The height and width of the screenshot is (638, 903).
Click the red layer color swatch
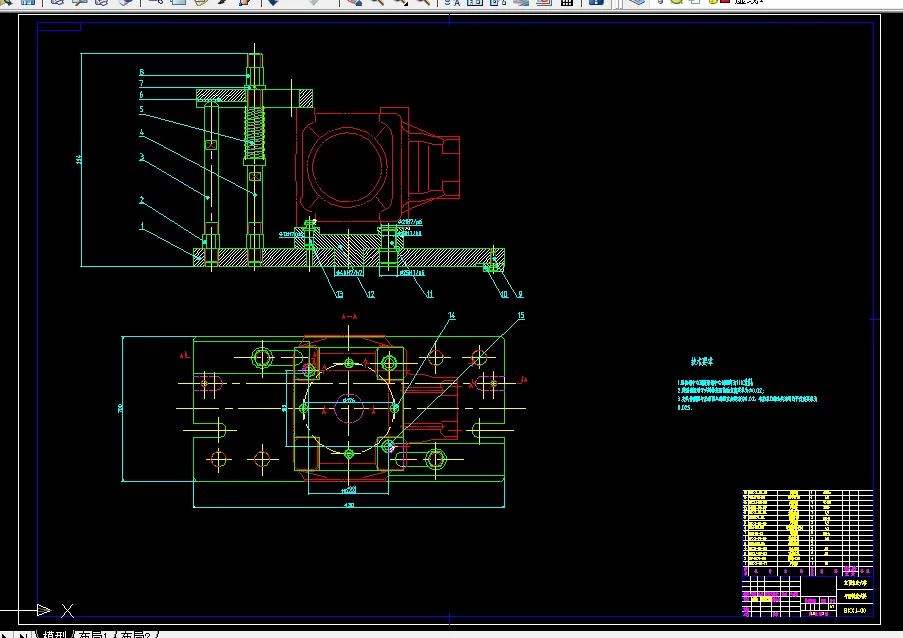pyautogui.click(x=725, y=2)
